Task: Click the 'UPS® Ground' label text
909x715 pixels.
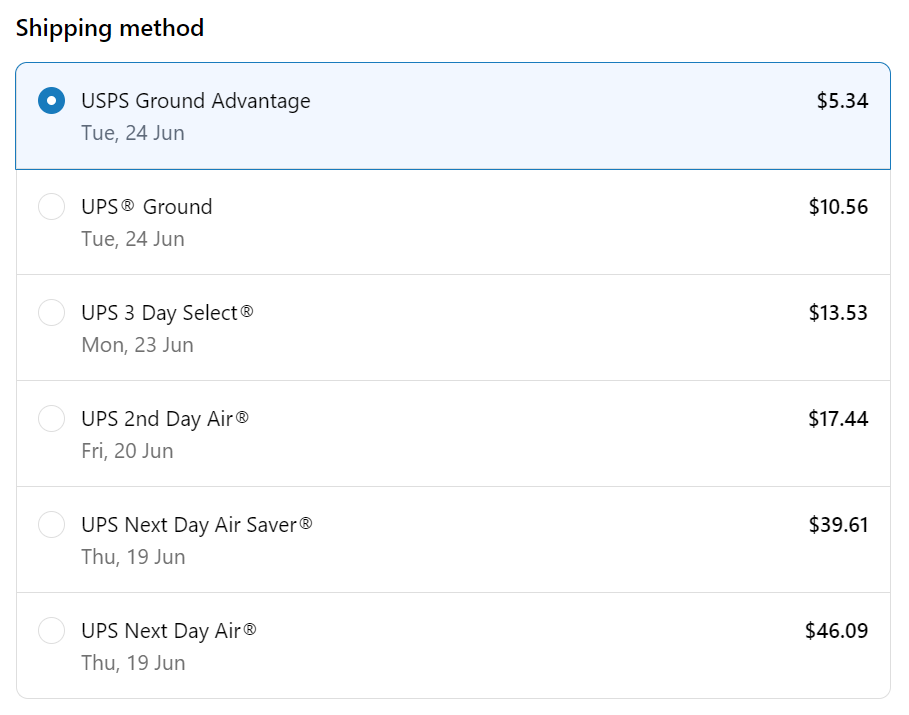Action: click(147, 207)
